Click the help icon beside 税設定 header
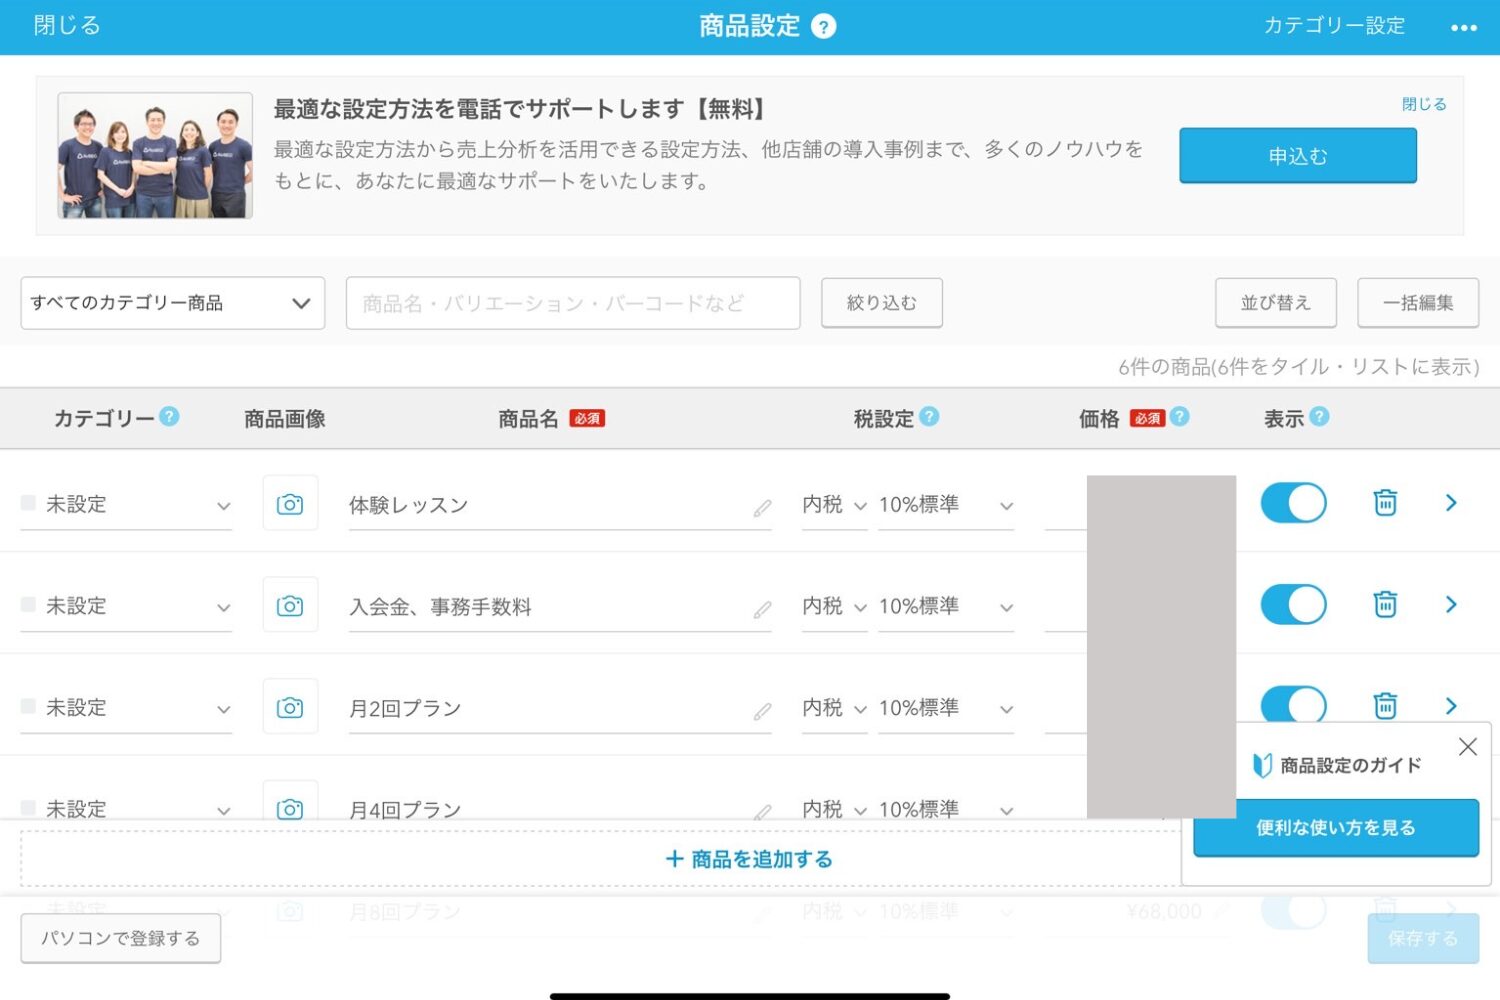Image resolution: width=1500 pixels, height=1000 pixels. coord(930,418)
